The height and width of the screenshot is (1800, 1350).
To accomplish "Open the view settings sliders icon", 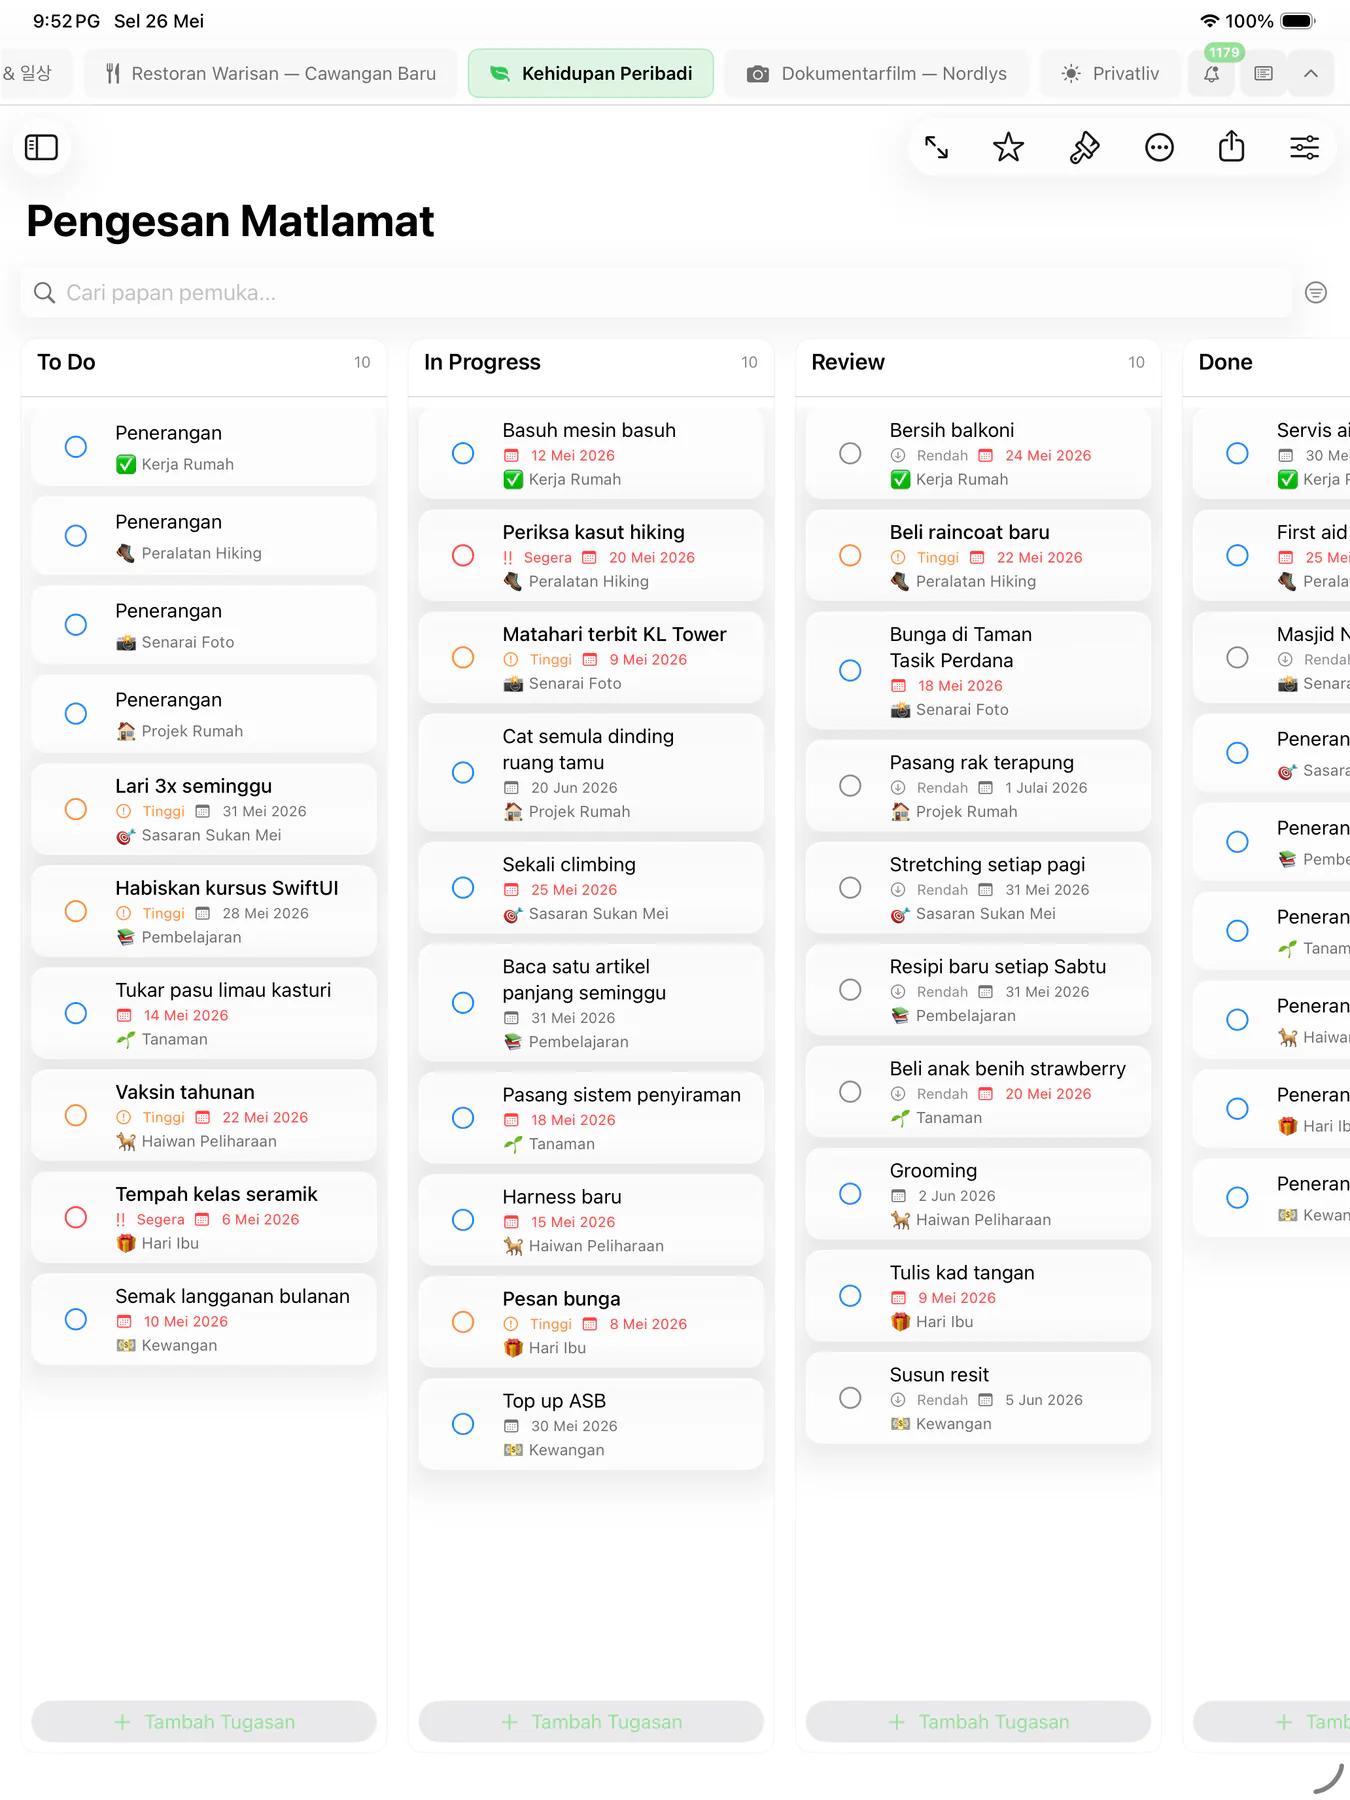I will point(1304,148).
